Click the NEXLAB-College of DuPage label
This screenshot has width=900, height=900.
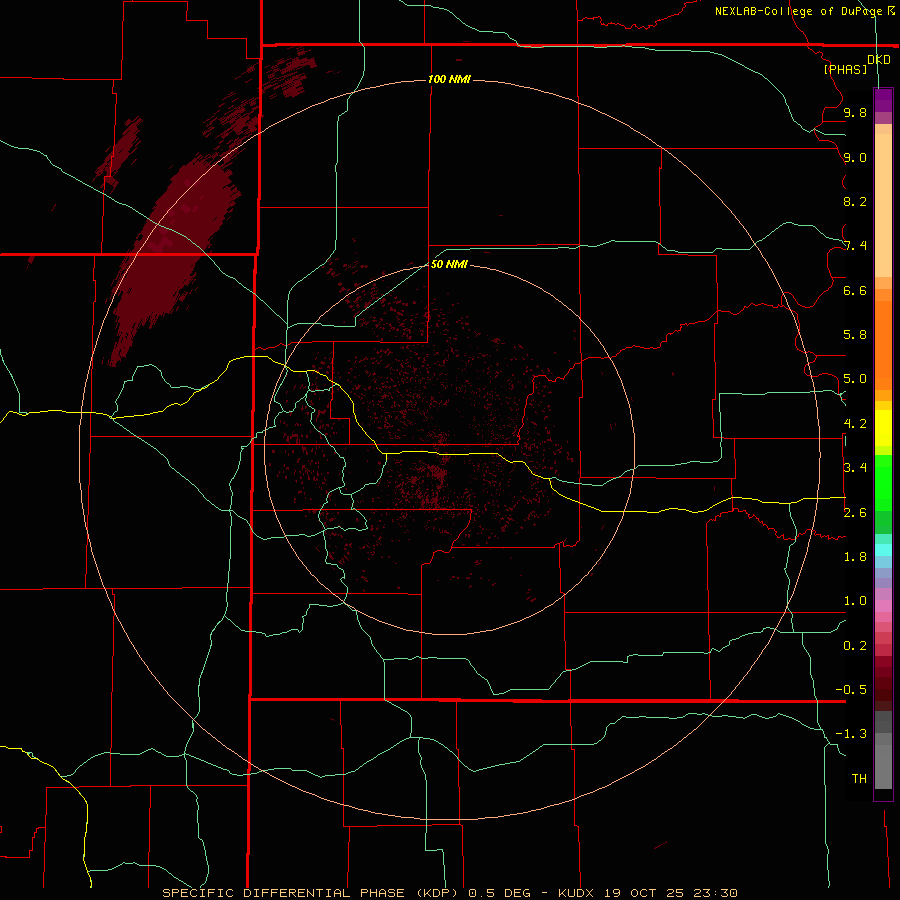(x=798, y=11)
